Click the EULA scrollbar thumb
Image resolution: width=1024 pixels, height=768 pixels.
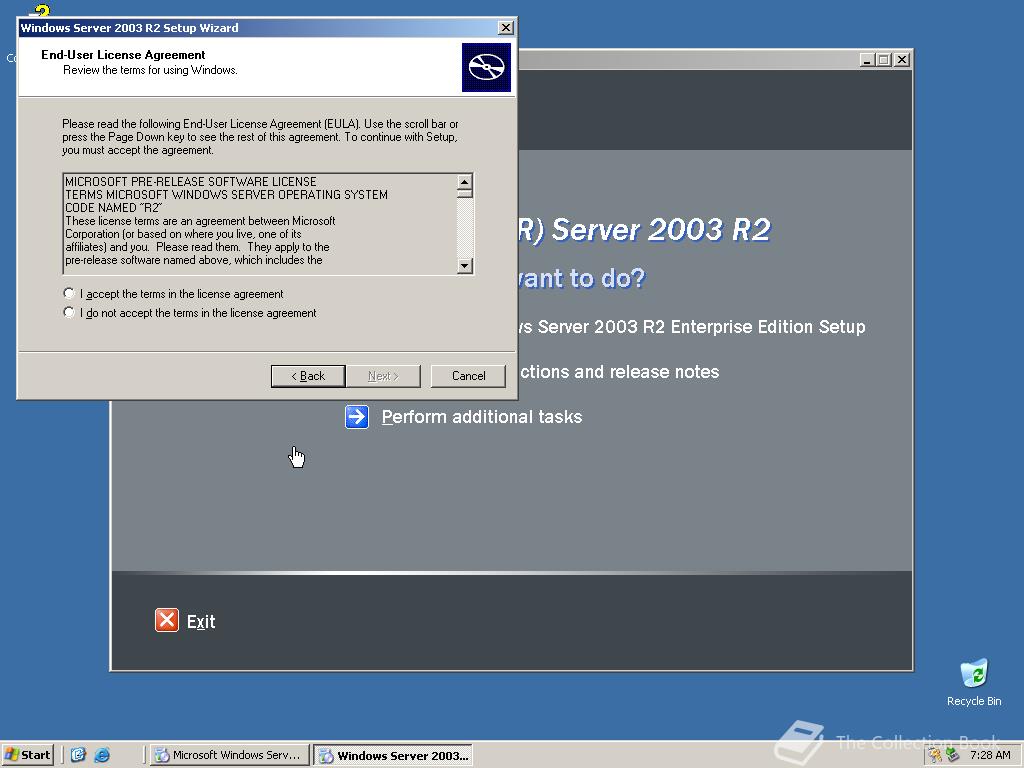pyautogui.click(x=464, y=193)
